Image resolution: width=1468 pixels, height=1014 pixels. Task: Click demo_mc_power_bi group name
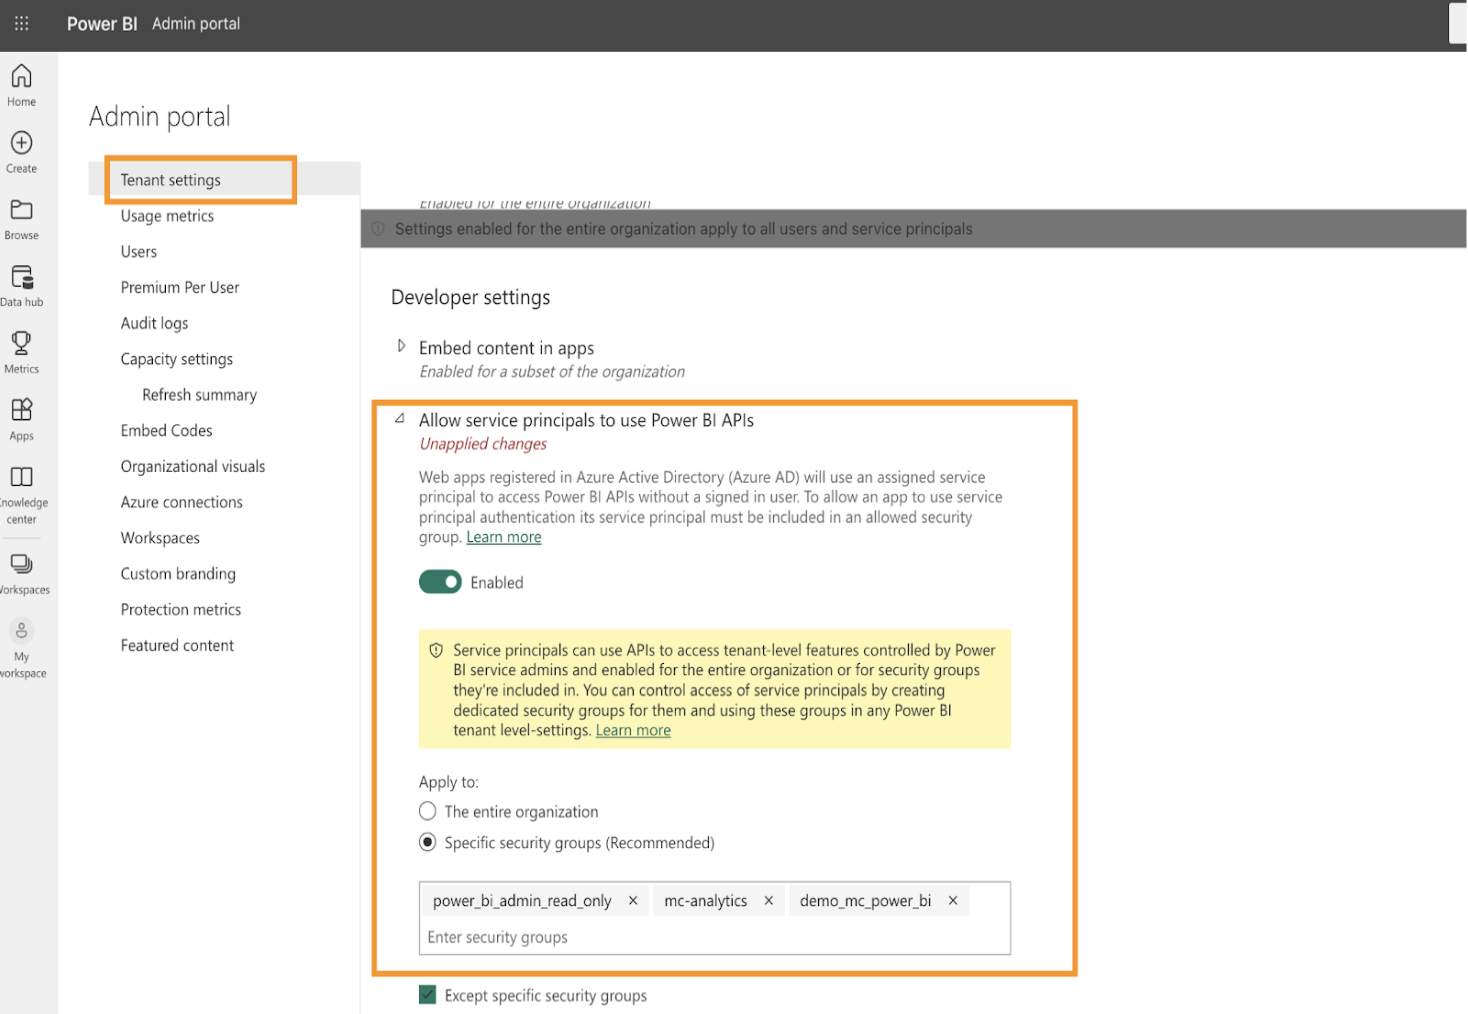coord(865,901)
